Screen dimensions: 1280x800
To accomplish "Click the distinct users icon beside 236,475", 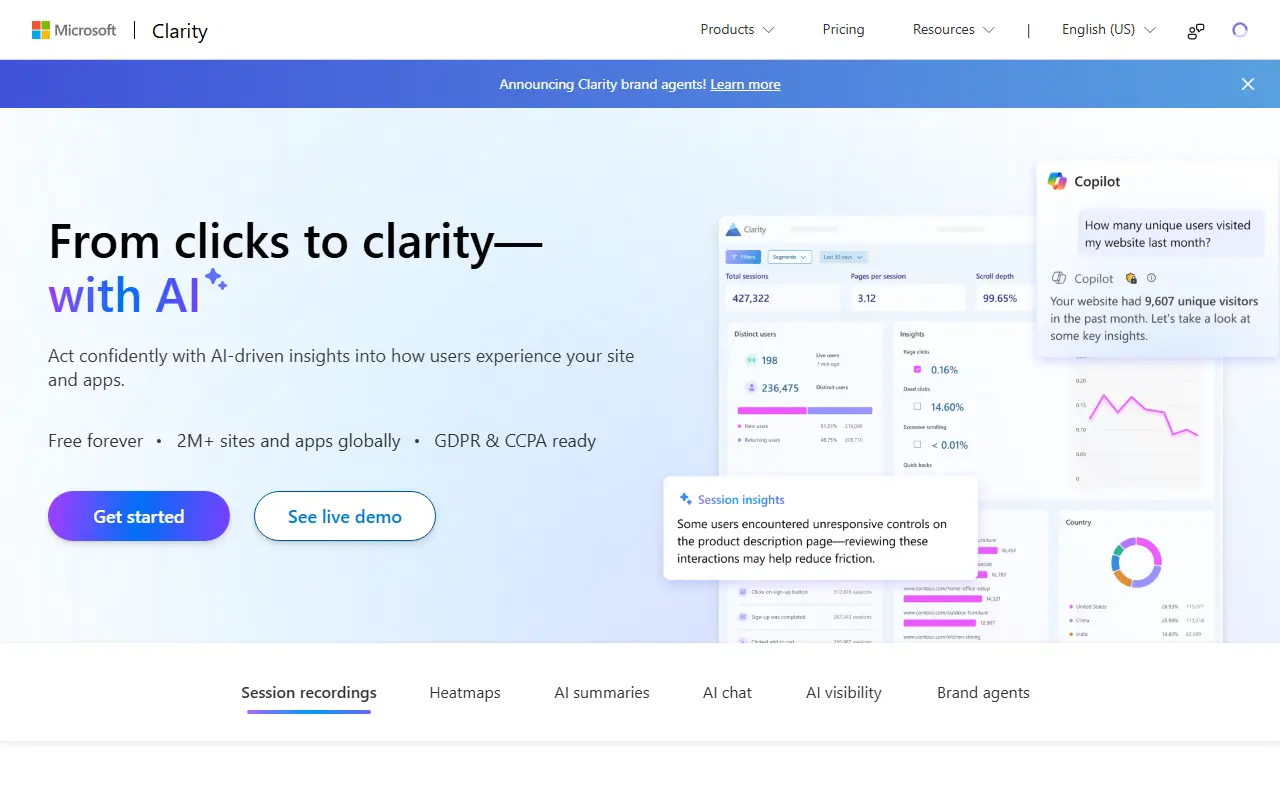I will (751, 387).
